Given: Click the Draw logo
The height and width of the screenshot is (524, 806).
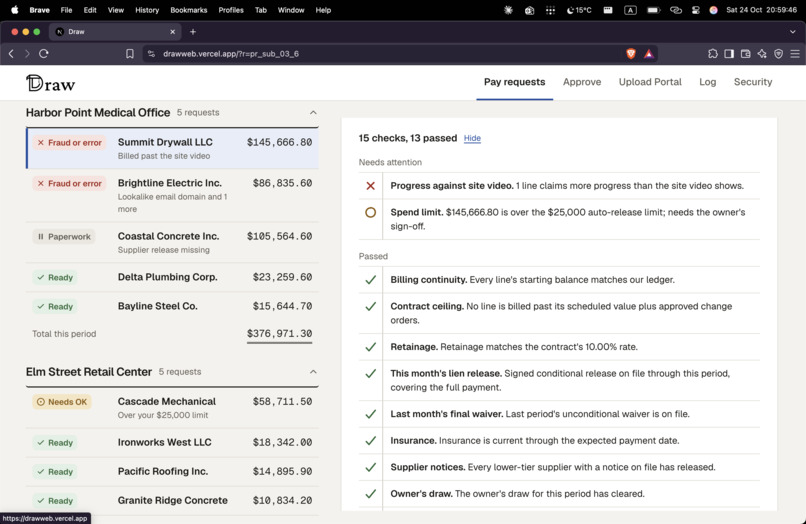Looking at the screenshot, I should 50,83.
